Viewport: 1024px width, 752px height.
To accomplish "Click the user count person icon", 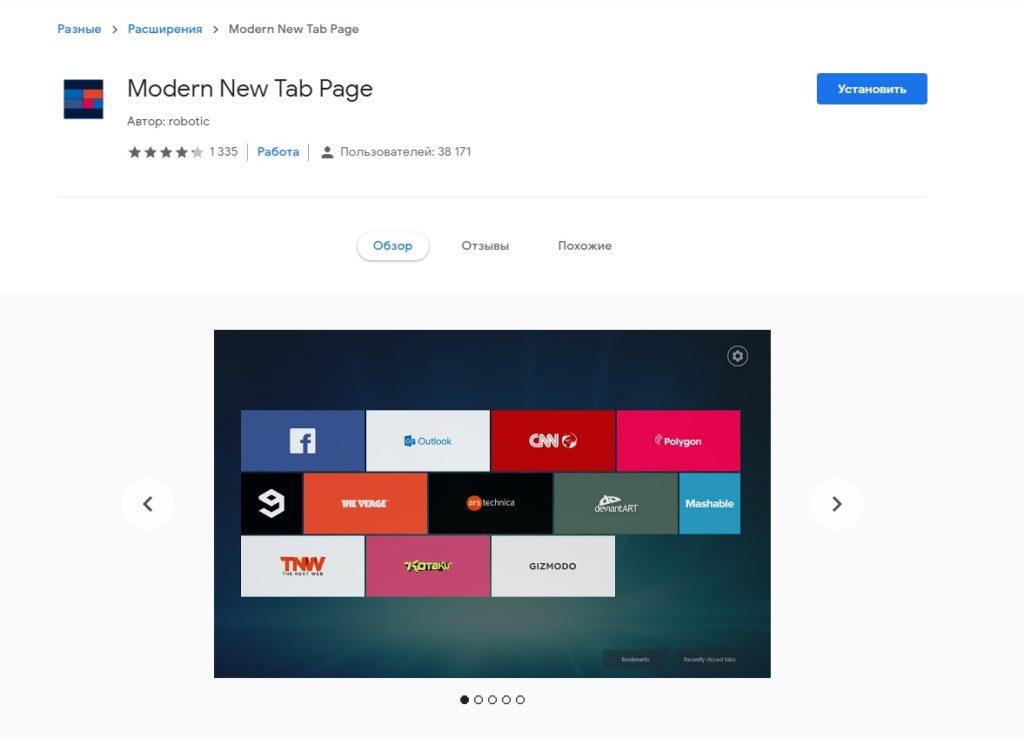I will [327, 152].
